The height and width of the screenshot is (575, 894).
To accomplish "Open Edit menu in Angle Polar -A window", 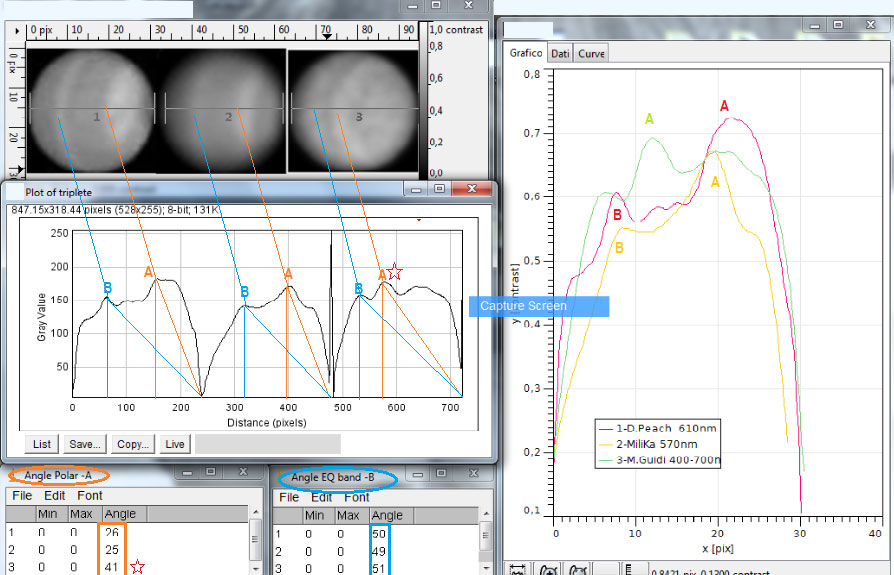I will point(55,495).
